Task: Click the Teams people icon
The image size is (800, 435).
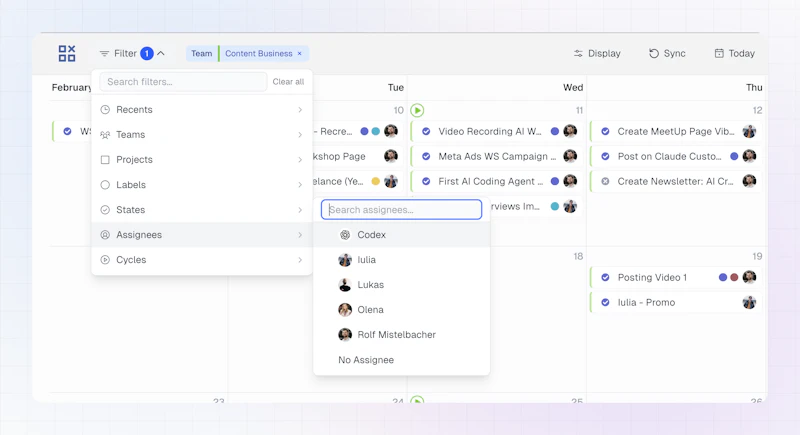Action: (x=105, y=135)
